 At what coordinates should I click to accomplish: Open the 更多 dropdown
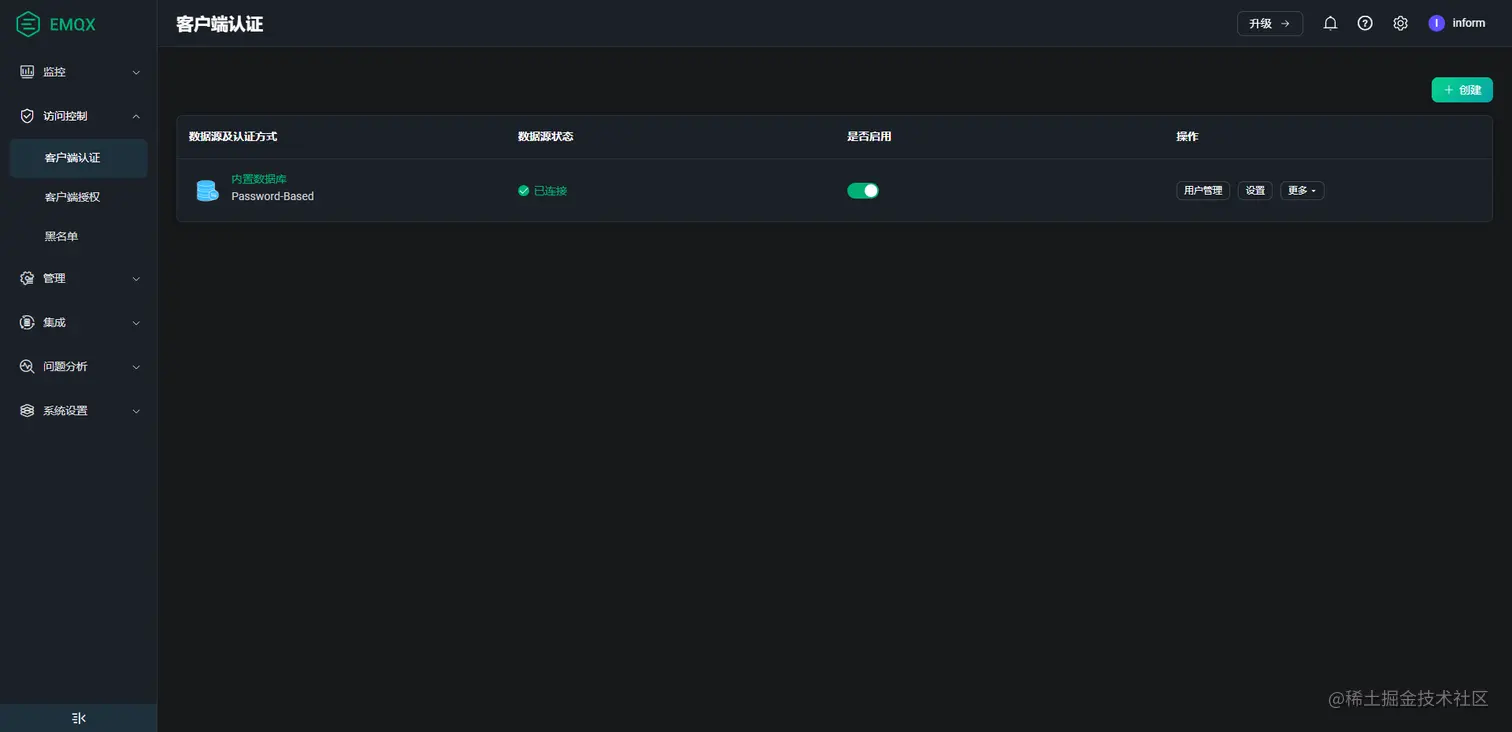1302,190
